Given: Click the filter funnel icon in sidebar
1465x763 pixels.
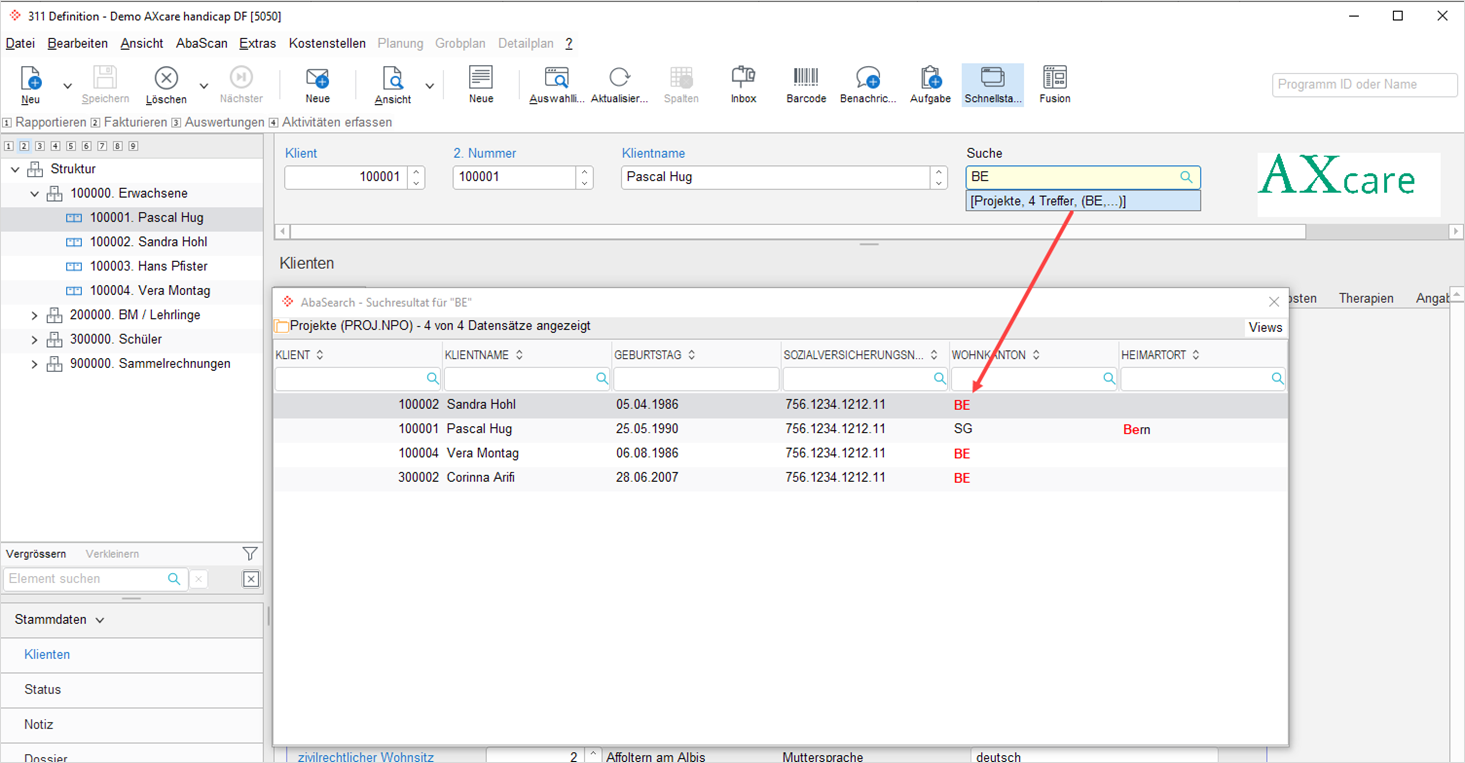Looking at the screenshot, I should [250, 554].
